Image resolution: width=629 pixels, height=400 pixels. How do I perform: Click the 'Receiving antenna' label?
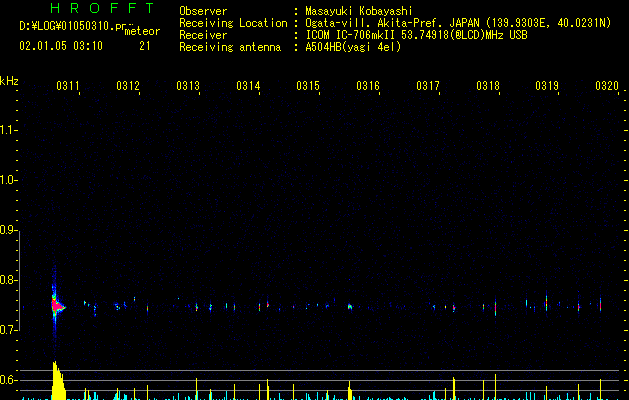point(230,47)
